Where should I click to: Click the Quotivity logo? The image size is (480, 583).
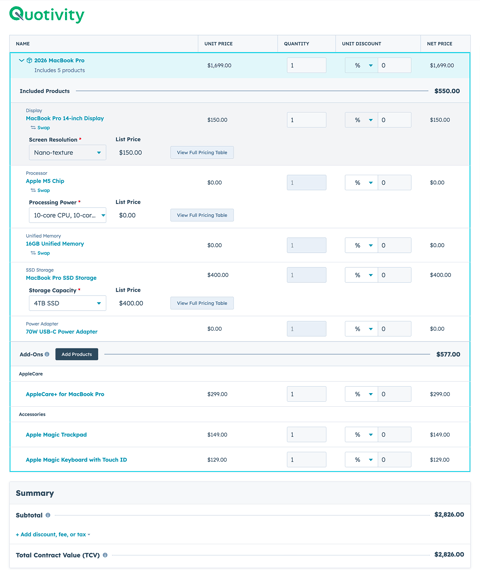[x=47, y=15]
